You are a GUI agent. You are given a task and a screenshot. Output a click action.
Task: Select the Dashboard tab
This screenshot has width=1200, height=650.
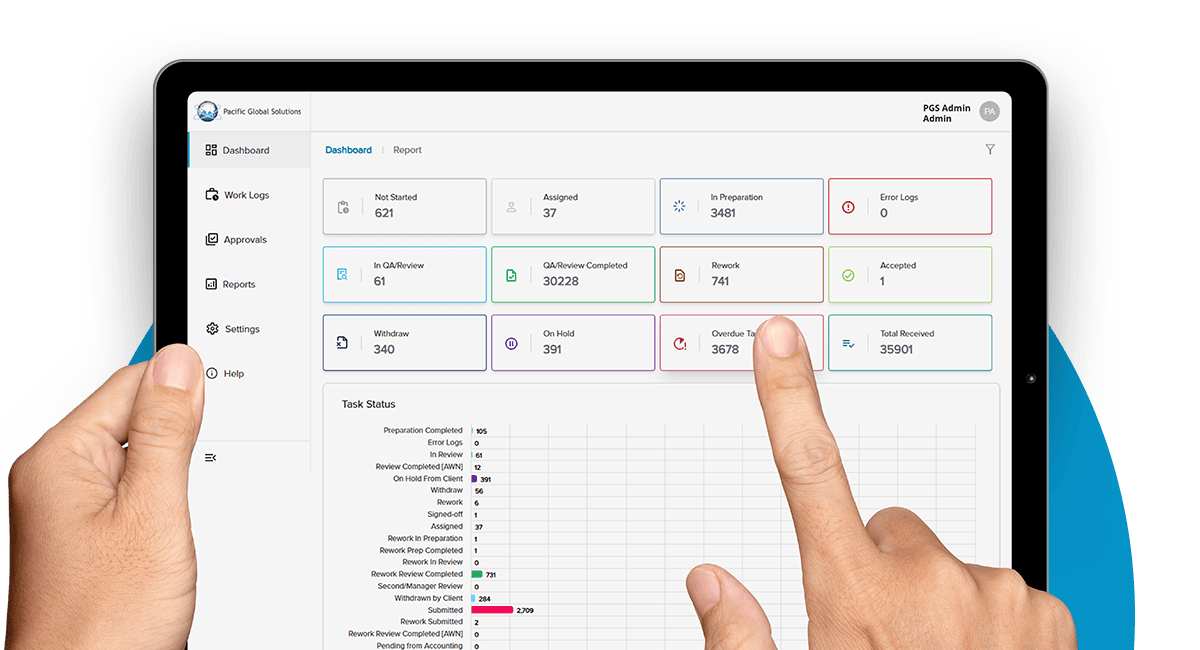[x=348, y=150]
